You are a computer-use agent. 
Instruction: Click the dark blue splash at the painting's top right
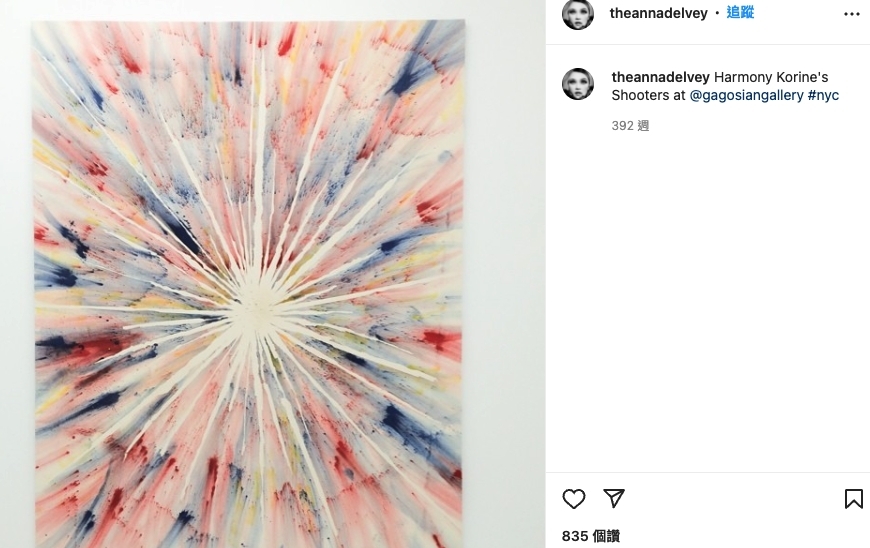pyautogui.click(x=406, y=76)
